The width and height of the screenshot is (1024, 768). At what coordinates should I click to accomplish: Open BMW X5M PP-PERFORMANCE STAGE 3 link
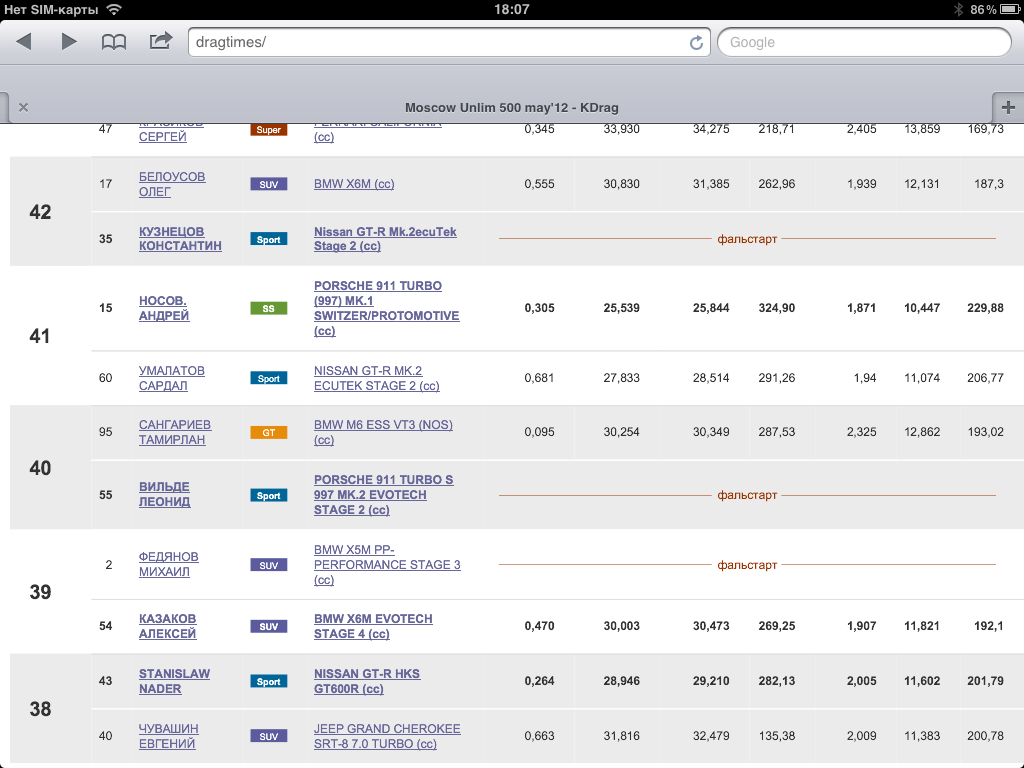point(387,564)
